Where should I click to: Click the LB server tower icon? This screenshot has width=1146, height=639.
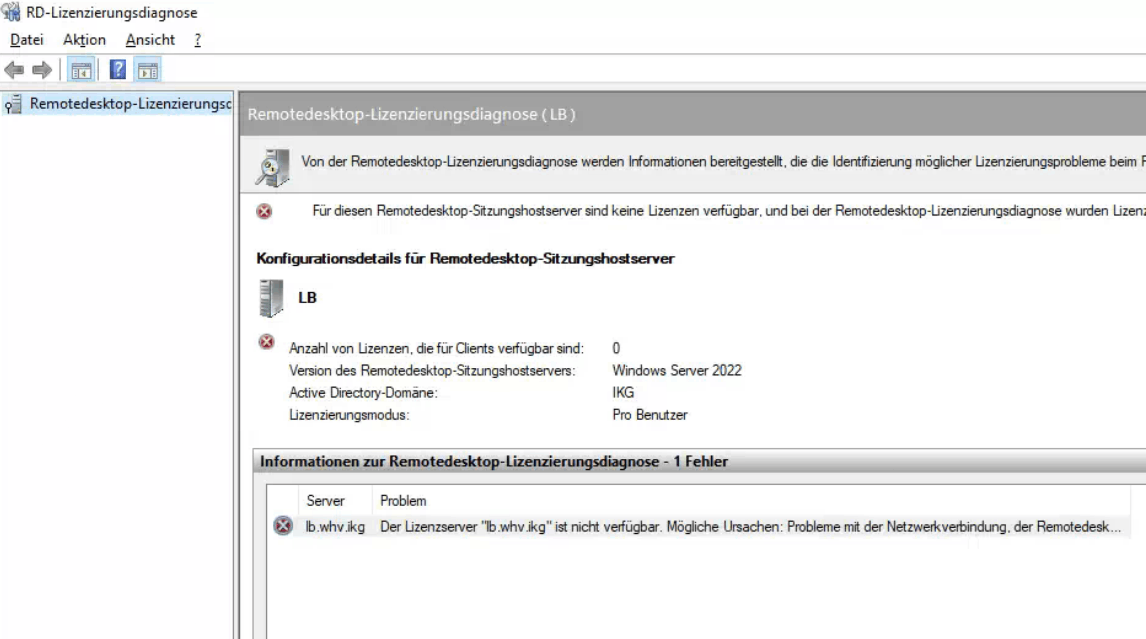point(271,298)
